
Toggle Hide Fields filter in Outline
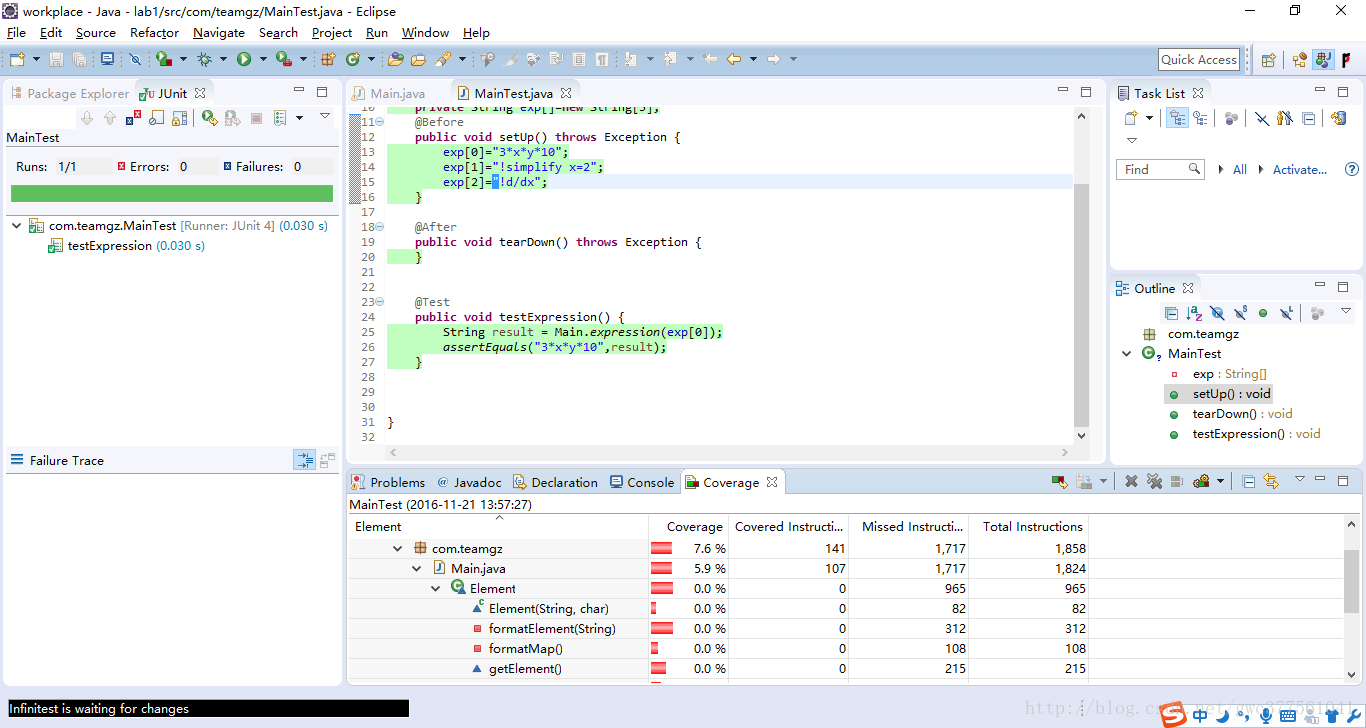tap(1217, 313)
